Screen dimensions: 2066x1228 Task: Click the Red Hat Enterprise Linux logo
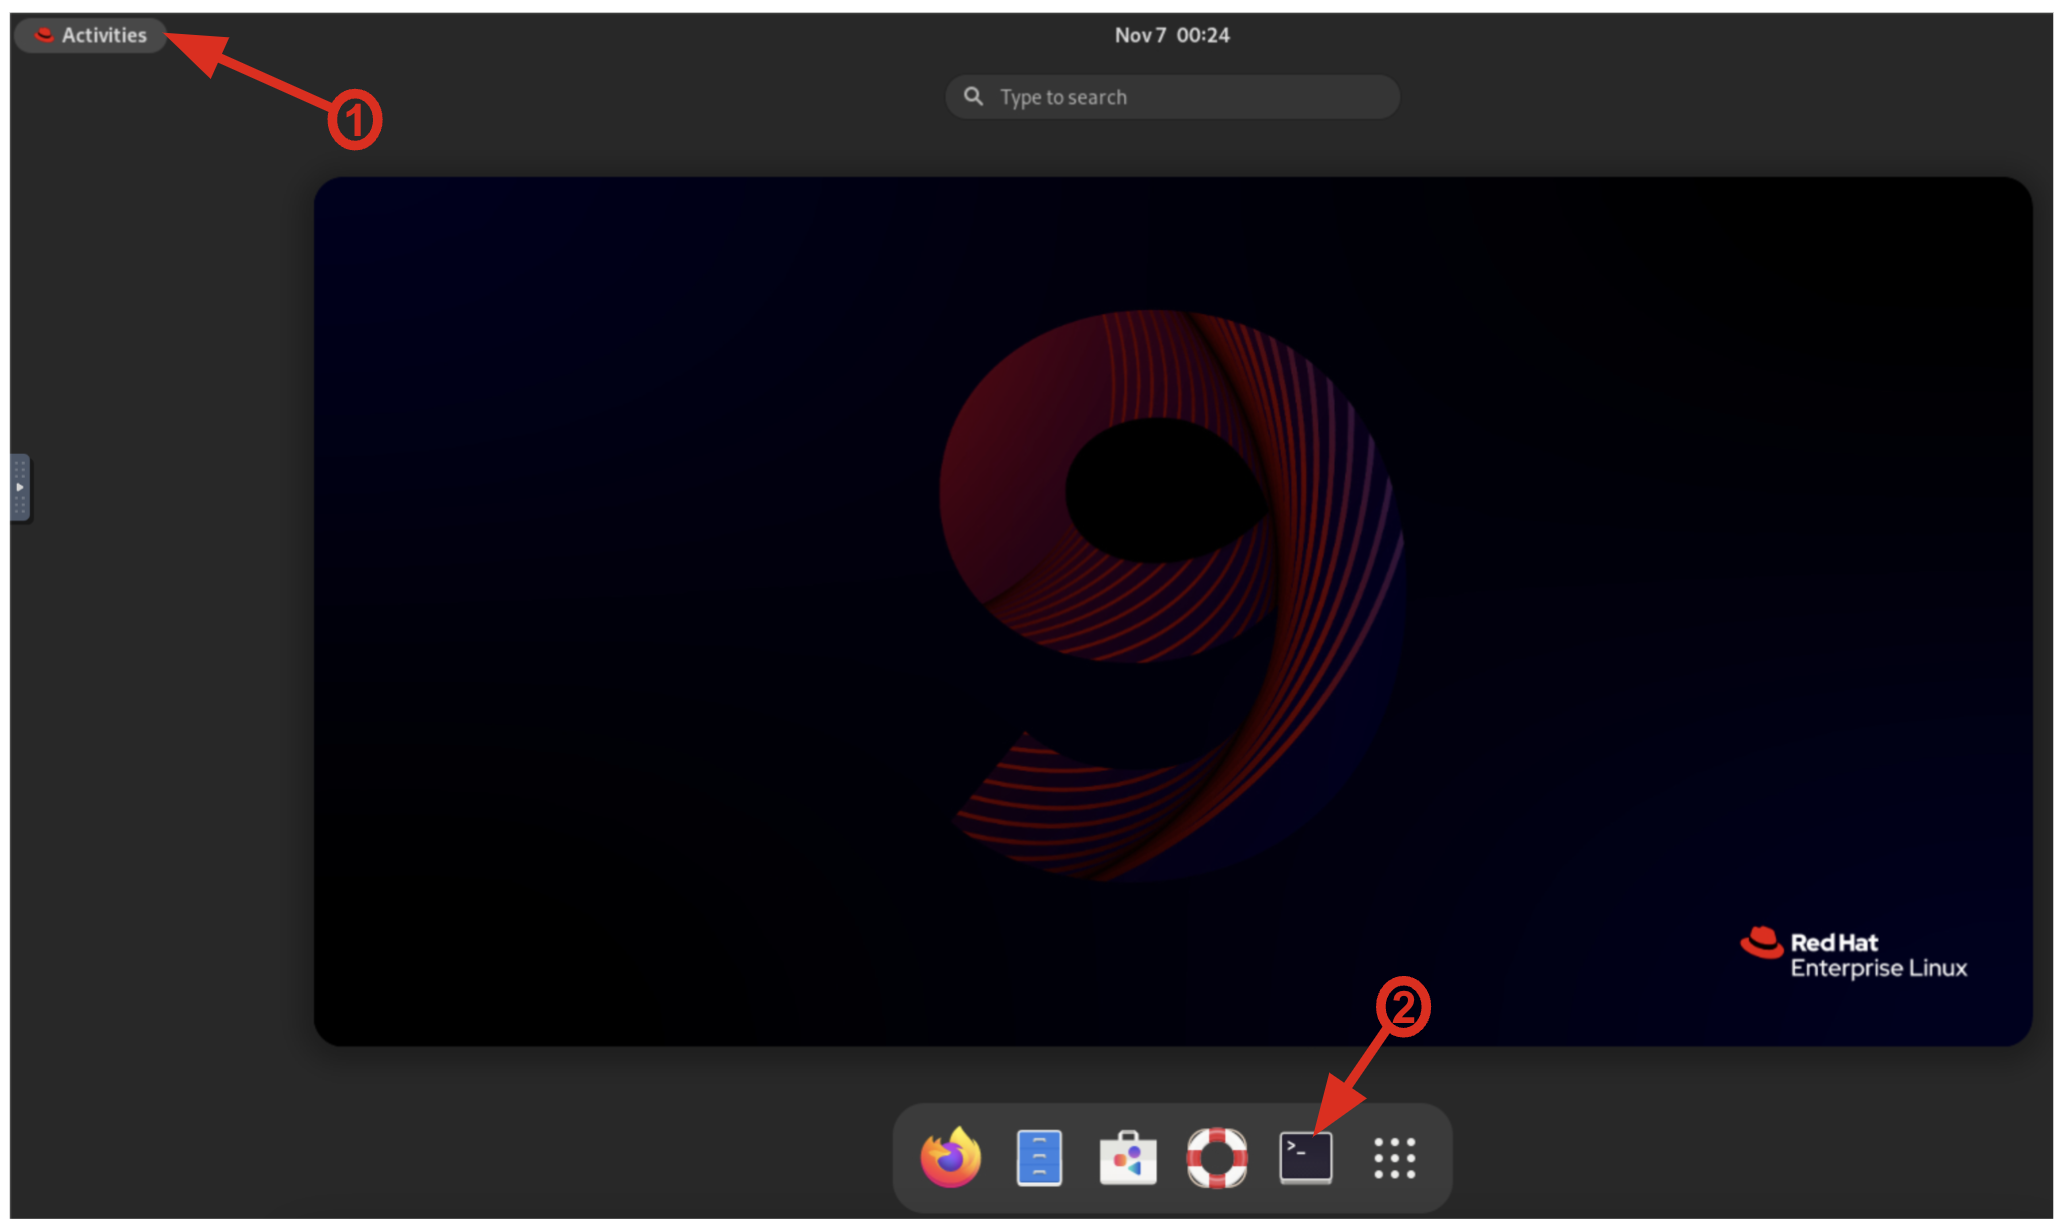click(x=1853, y=954)
